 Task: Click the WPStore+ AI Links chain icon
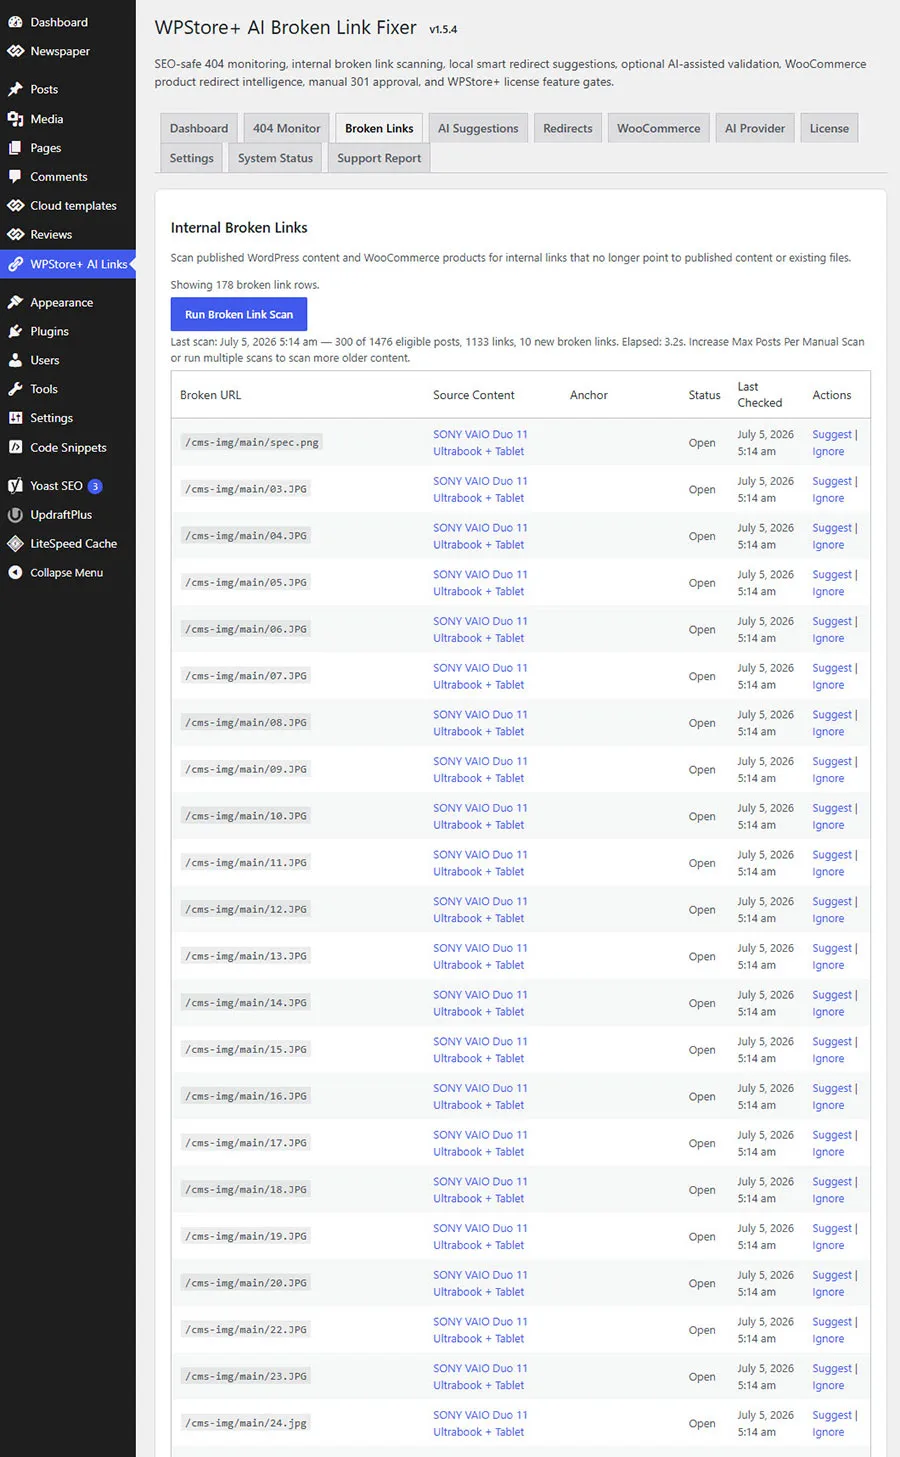point(15,264)
